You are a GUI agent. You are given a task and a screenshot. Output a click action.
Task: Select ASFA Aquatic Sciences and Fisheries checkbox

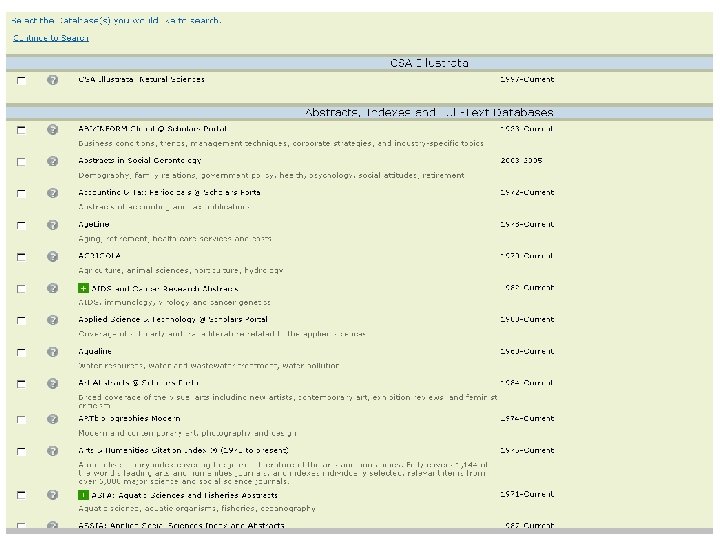[21, 495]
